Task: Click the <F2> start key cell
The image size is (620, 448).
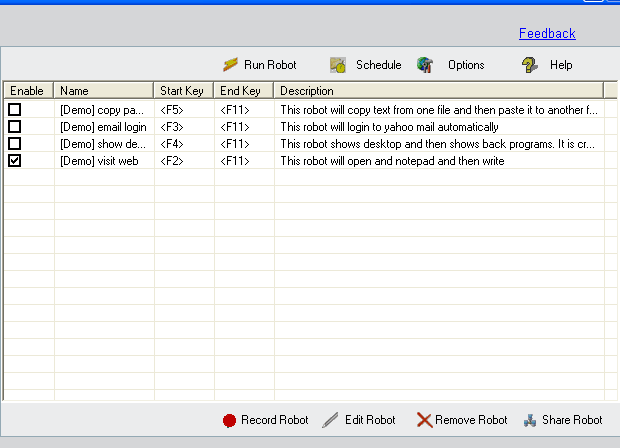Action: (x=184, y=161)
